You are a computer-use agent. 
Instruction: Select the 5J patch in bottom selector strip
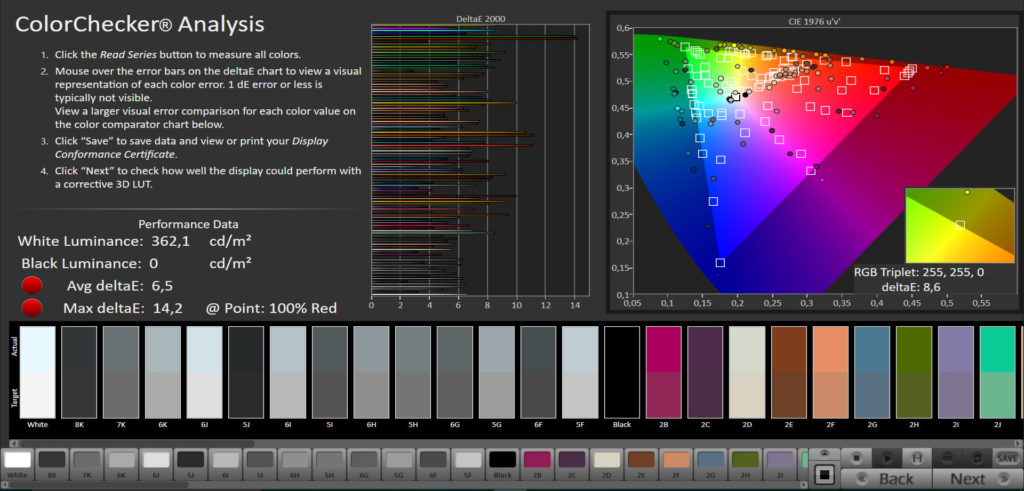point(191,463)
